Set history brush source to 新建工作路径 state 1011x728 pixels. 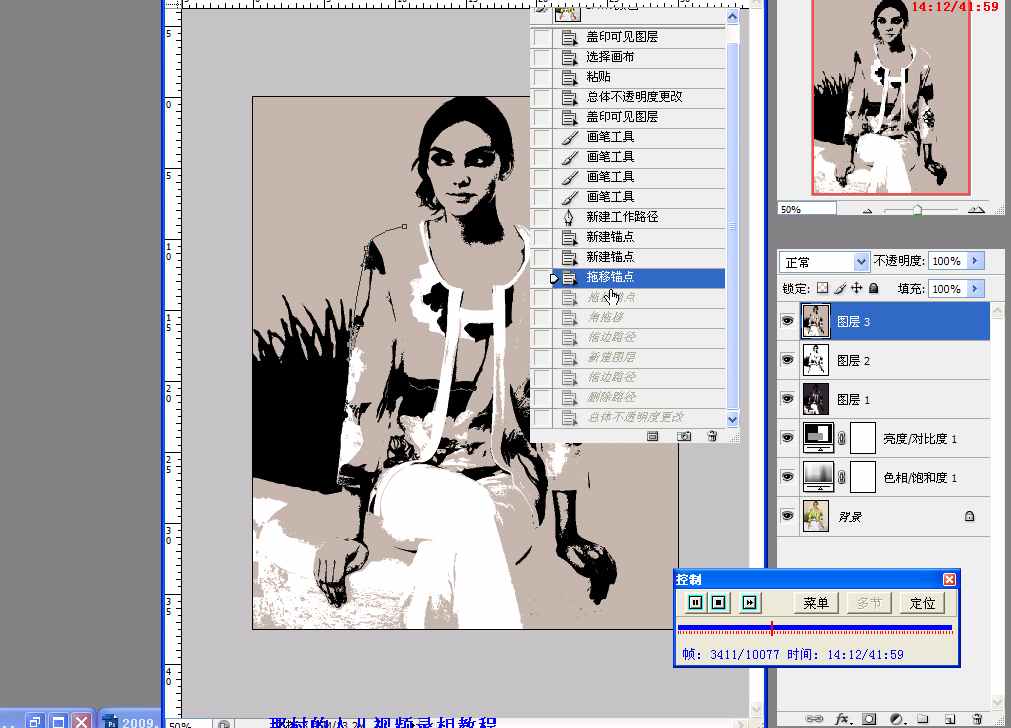[542, 217]
